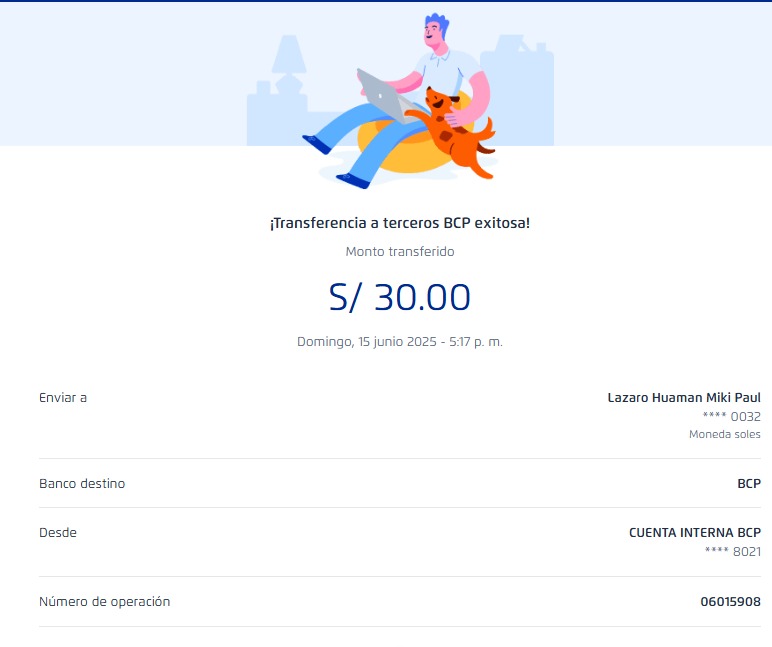The image size is (772, 647).
Task: Click the man's blue hair in illustration
Action: (x=437, y=23)
